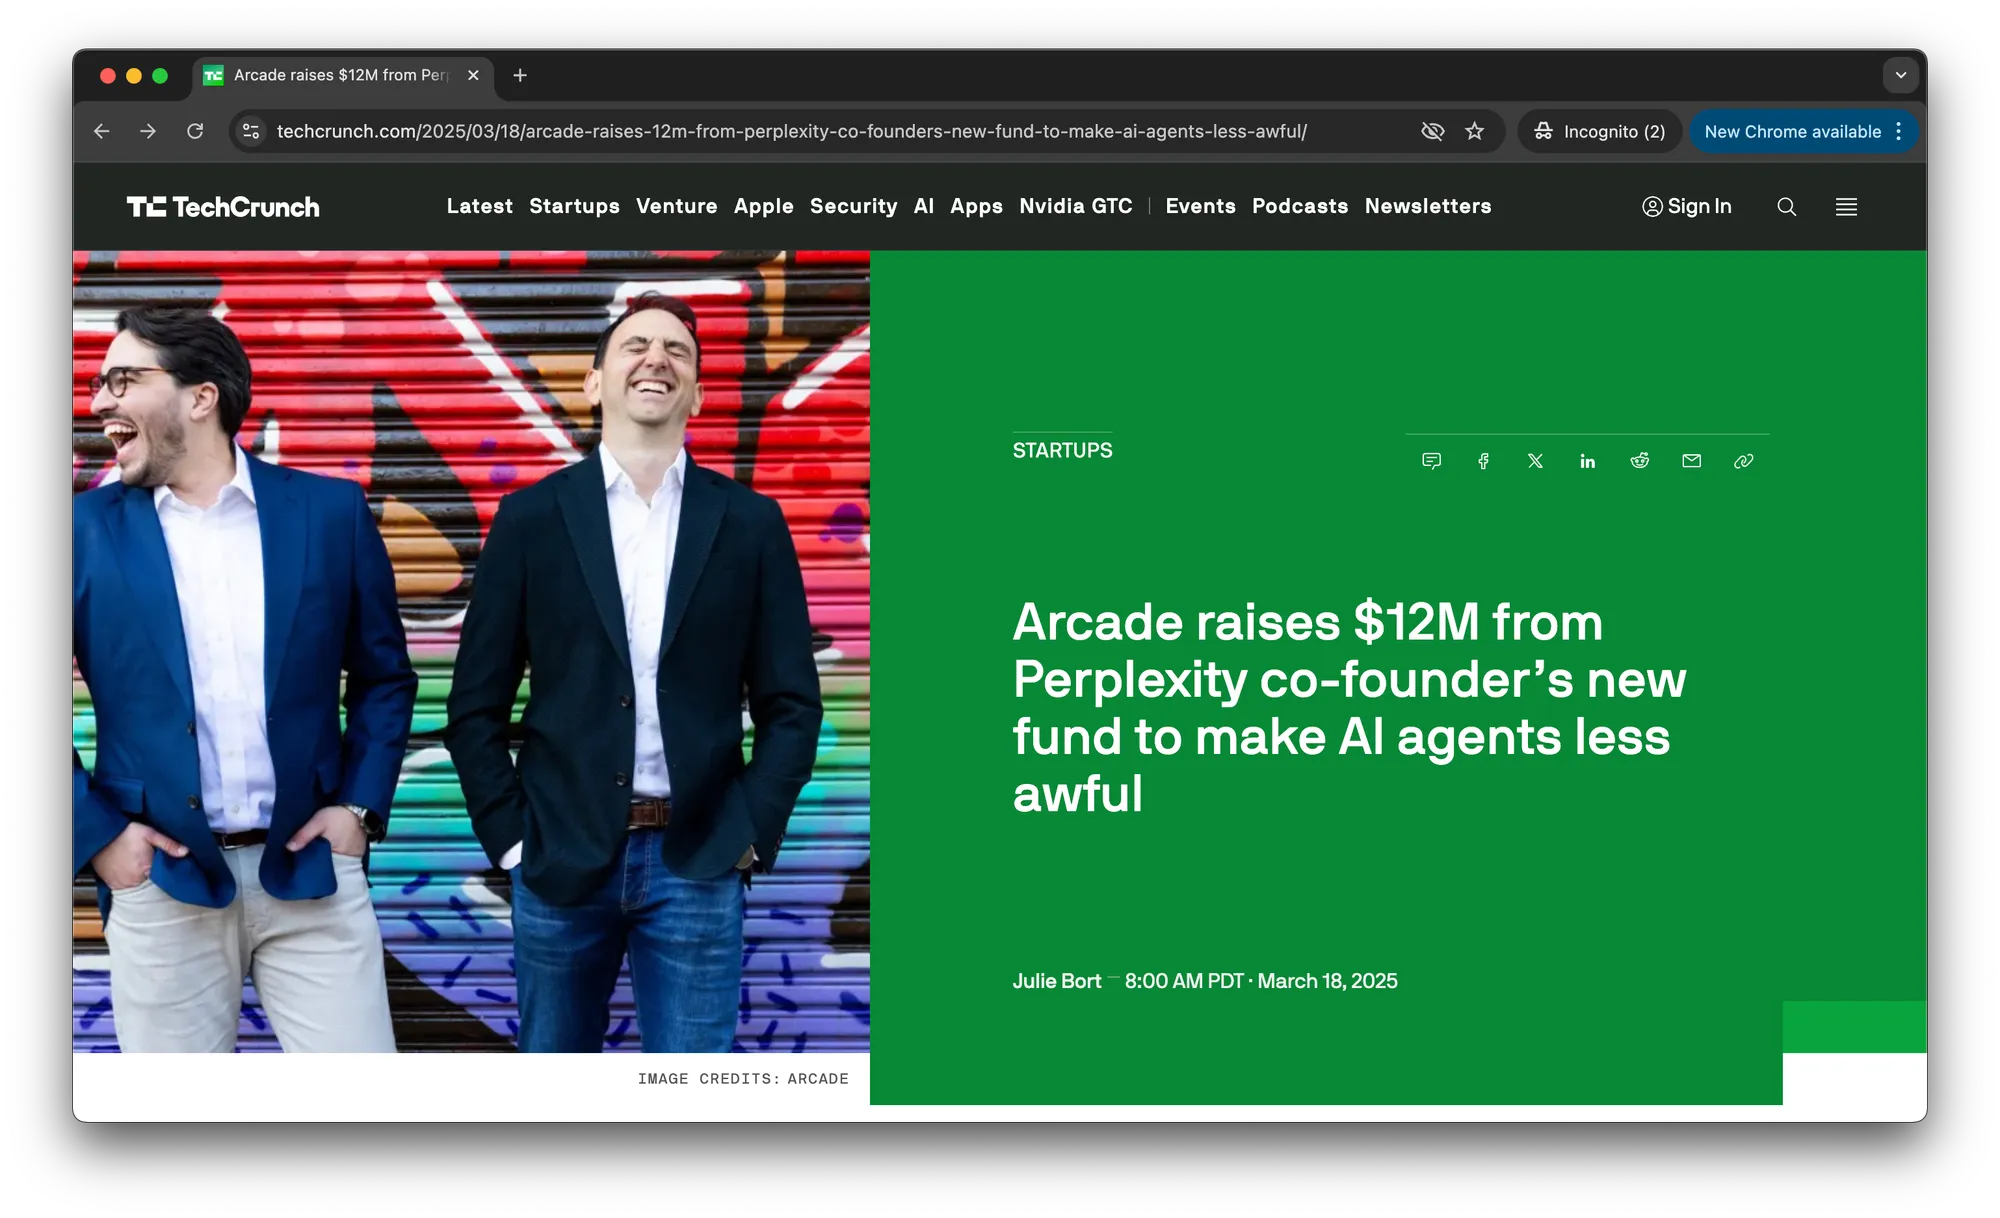This screenshot has width=2000, height=1218.
Task: Share the article on X
Action: tap(1536, 461)
